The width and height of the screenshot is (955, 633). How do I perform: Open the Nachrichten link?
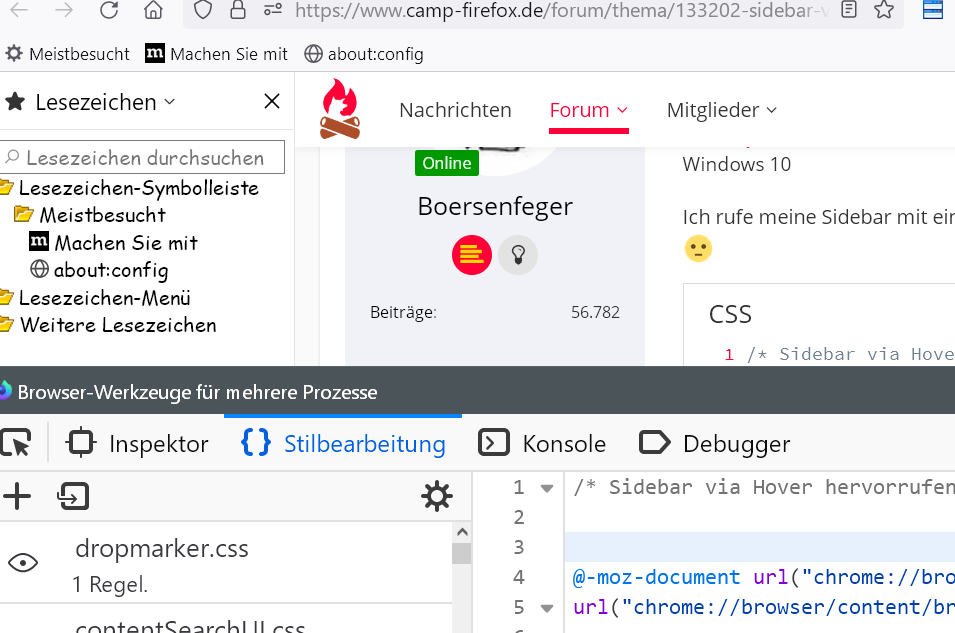(455, 110)
